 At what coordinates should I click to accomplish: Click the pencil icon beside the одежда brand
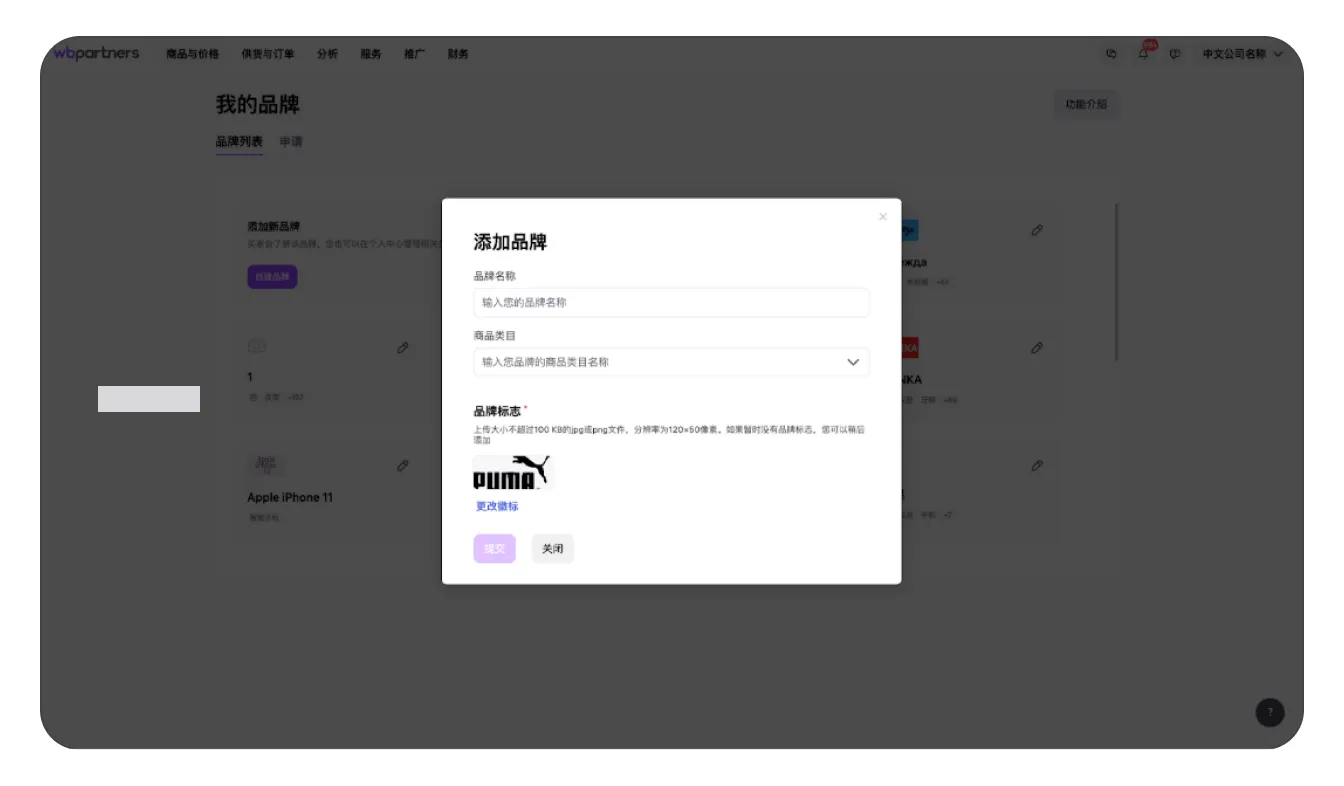pyautogui.click(x=1037, y=230)
